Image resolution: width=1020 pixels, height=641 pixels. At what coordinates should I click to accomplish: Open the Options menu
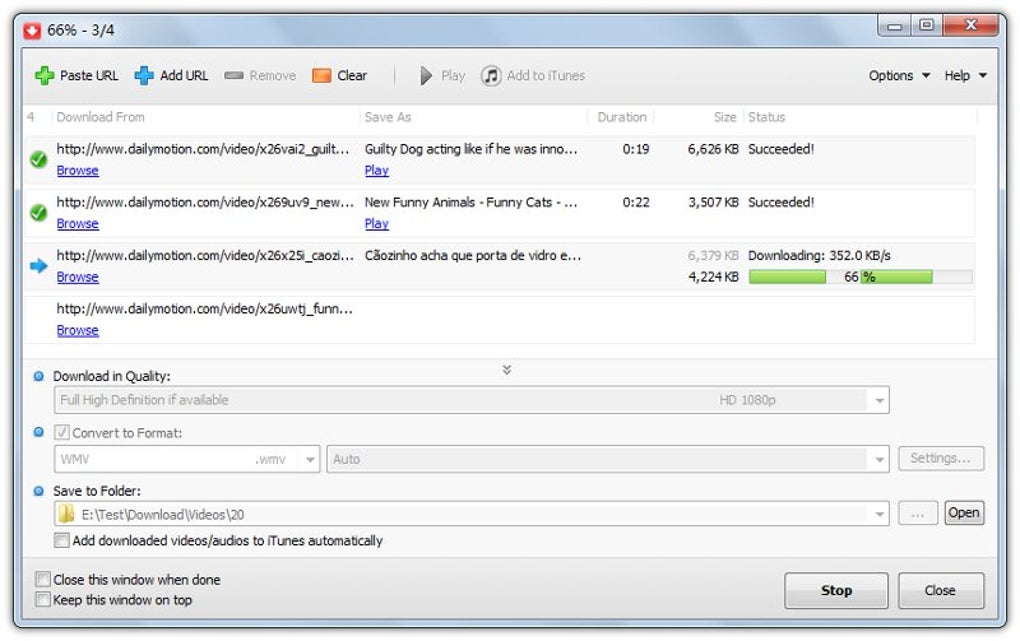899,75
